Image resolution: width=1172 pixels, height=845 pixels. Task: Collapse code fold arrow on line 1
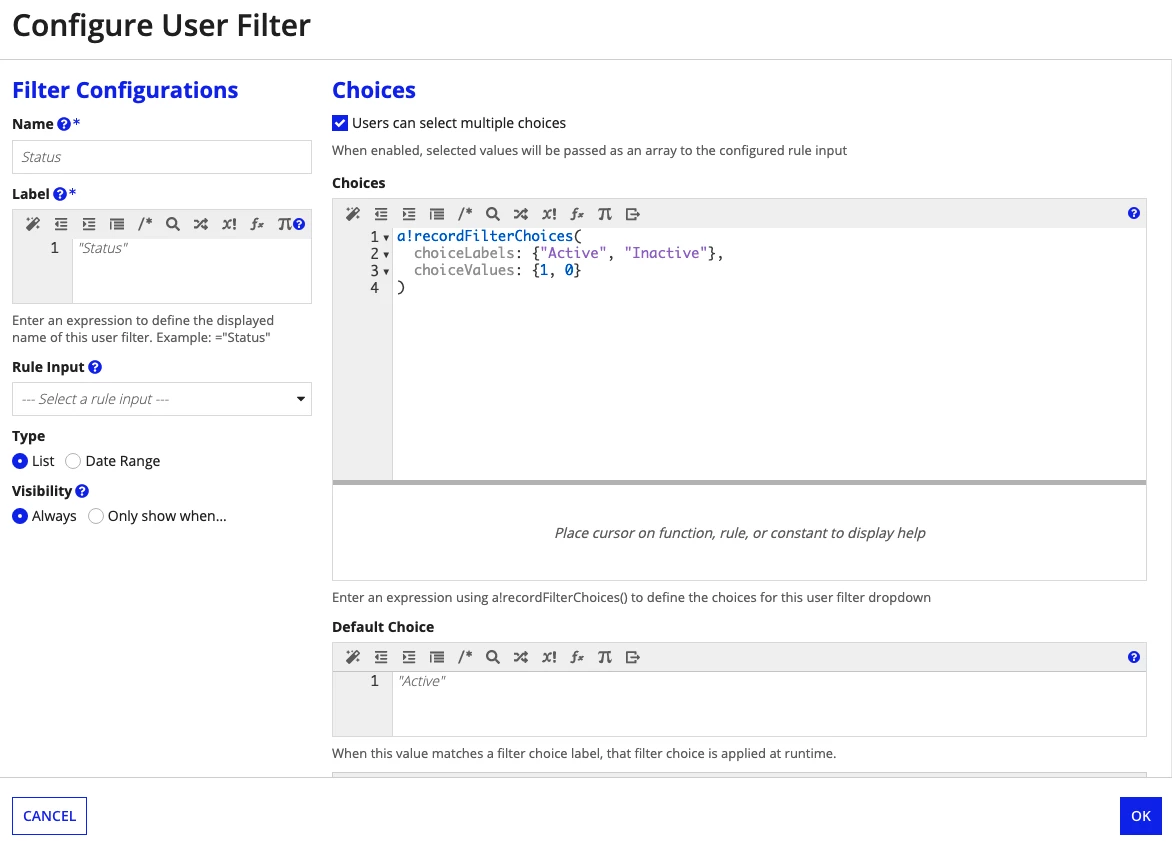(x=386, y=238)
